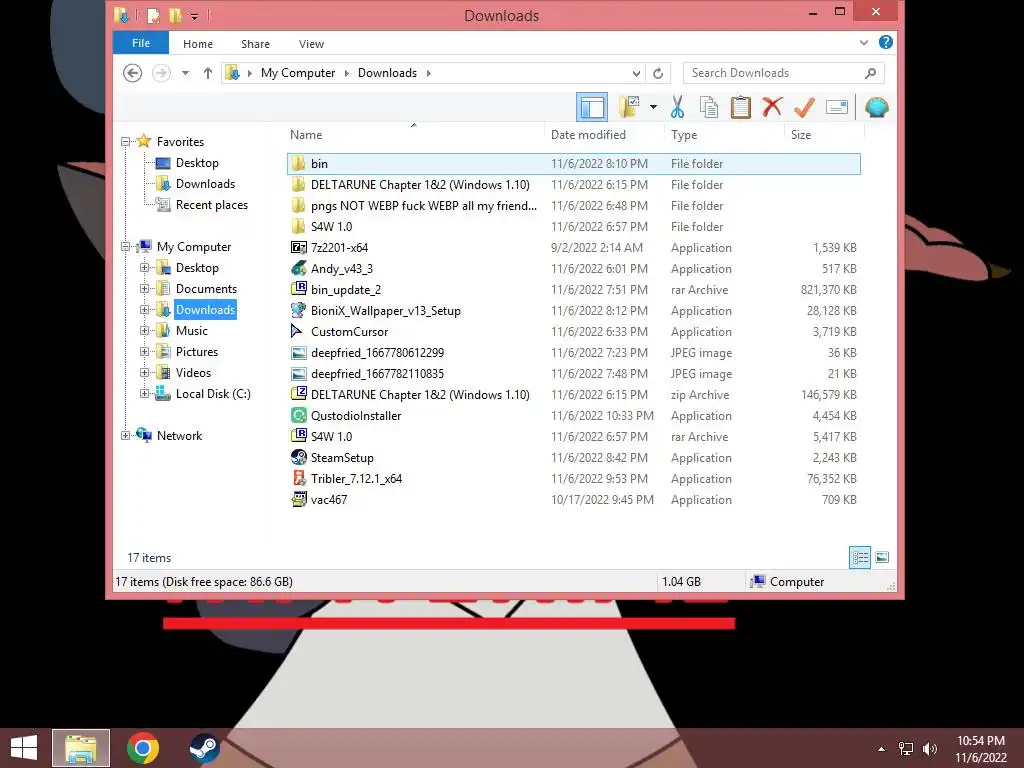Refresh the Downloads folder view
Image resolution: width=1024 pixels, height=768 pixels.
point(658,73)
